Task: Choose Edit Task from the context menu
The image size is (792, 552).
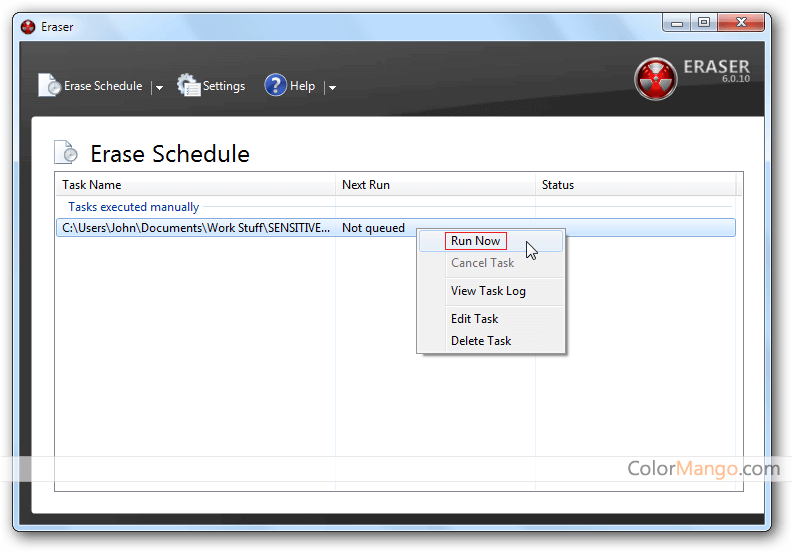Action: point(474,319)
